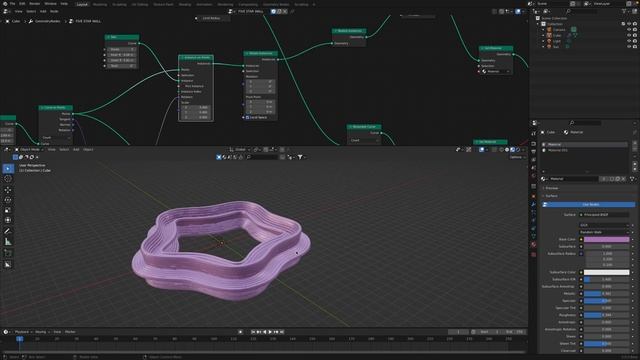Open the Render properties tab
The image size is (640, 360).
[533, 144]
